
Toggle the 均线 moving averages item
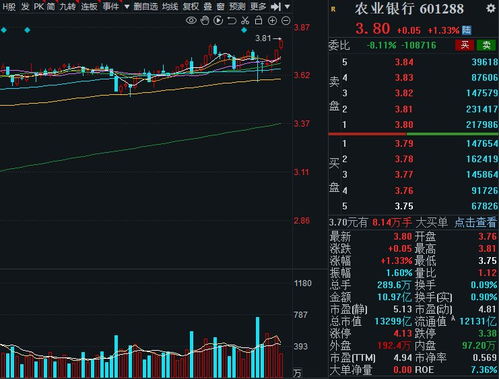(170, 6)
